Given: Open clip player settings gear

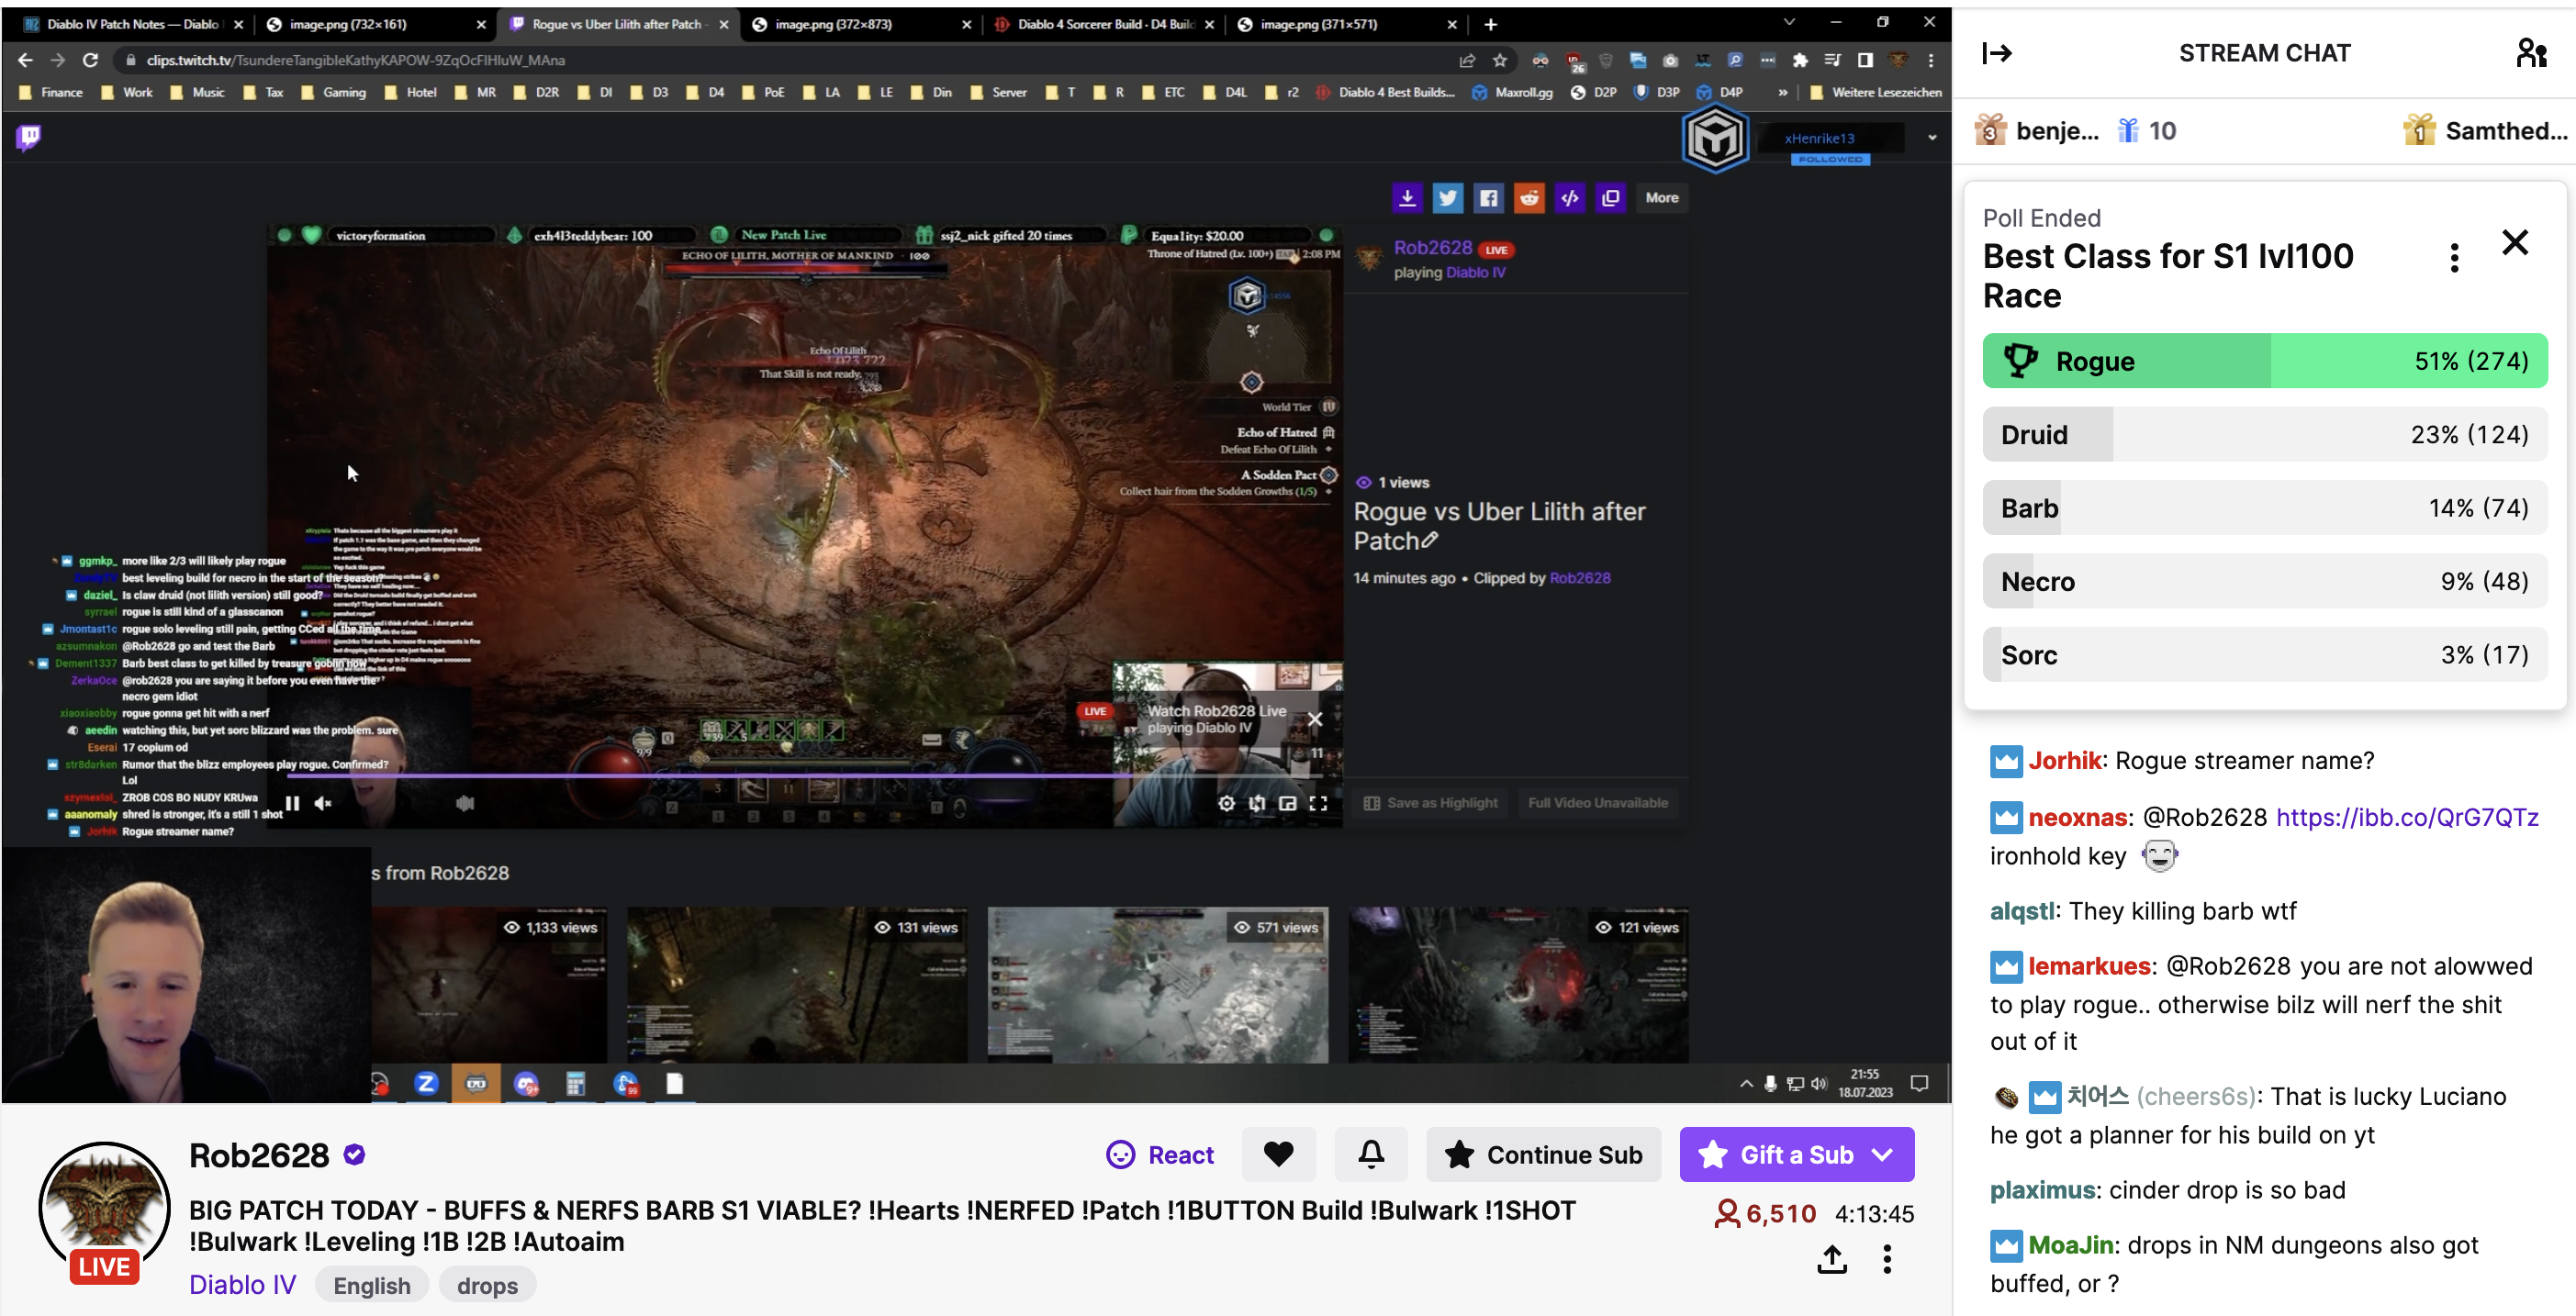Looking at the screenshot, I should [x=1226, y=802].
